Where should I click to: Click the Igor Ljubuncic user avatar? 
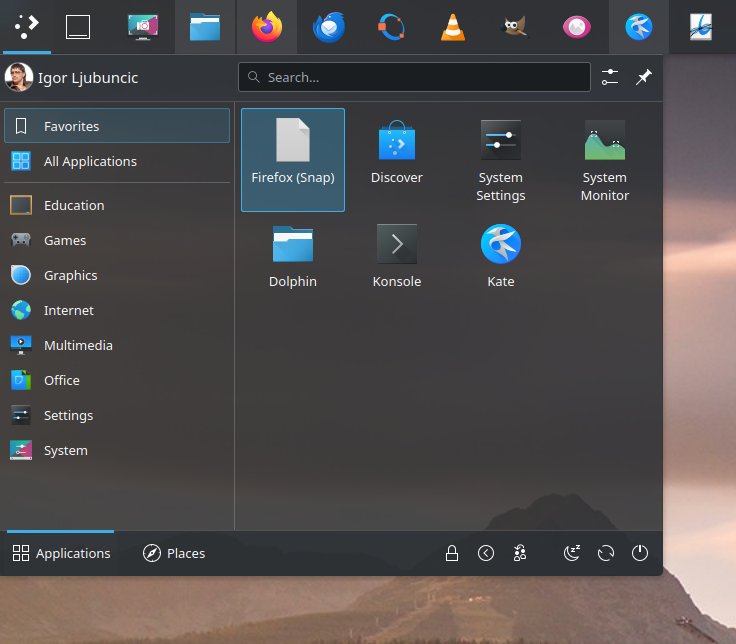click(x=19, y=77)
